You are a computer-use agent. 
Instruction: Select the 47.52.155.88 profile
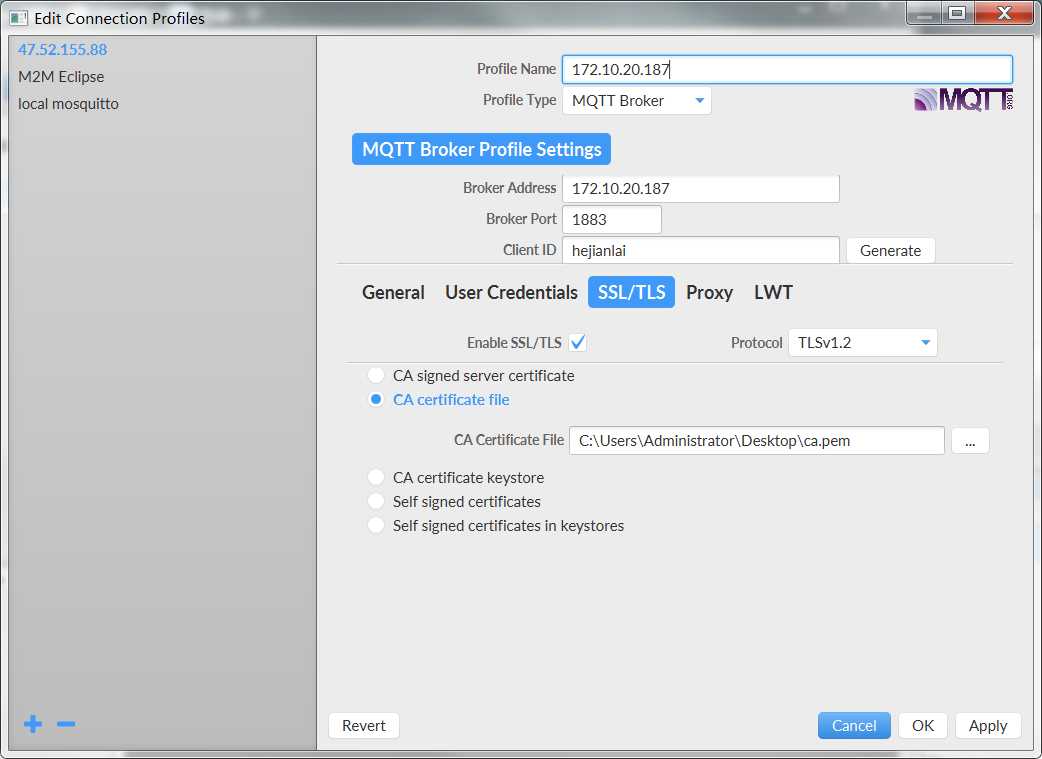coord(62,49)
